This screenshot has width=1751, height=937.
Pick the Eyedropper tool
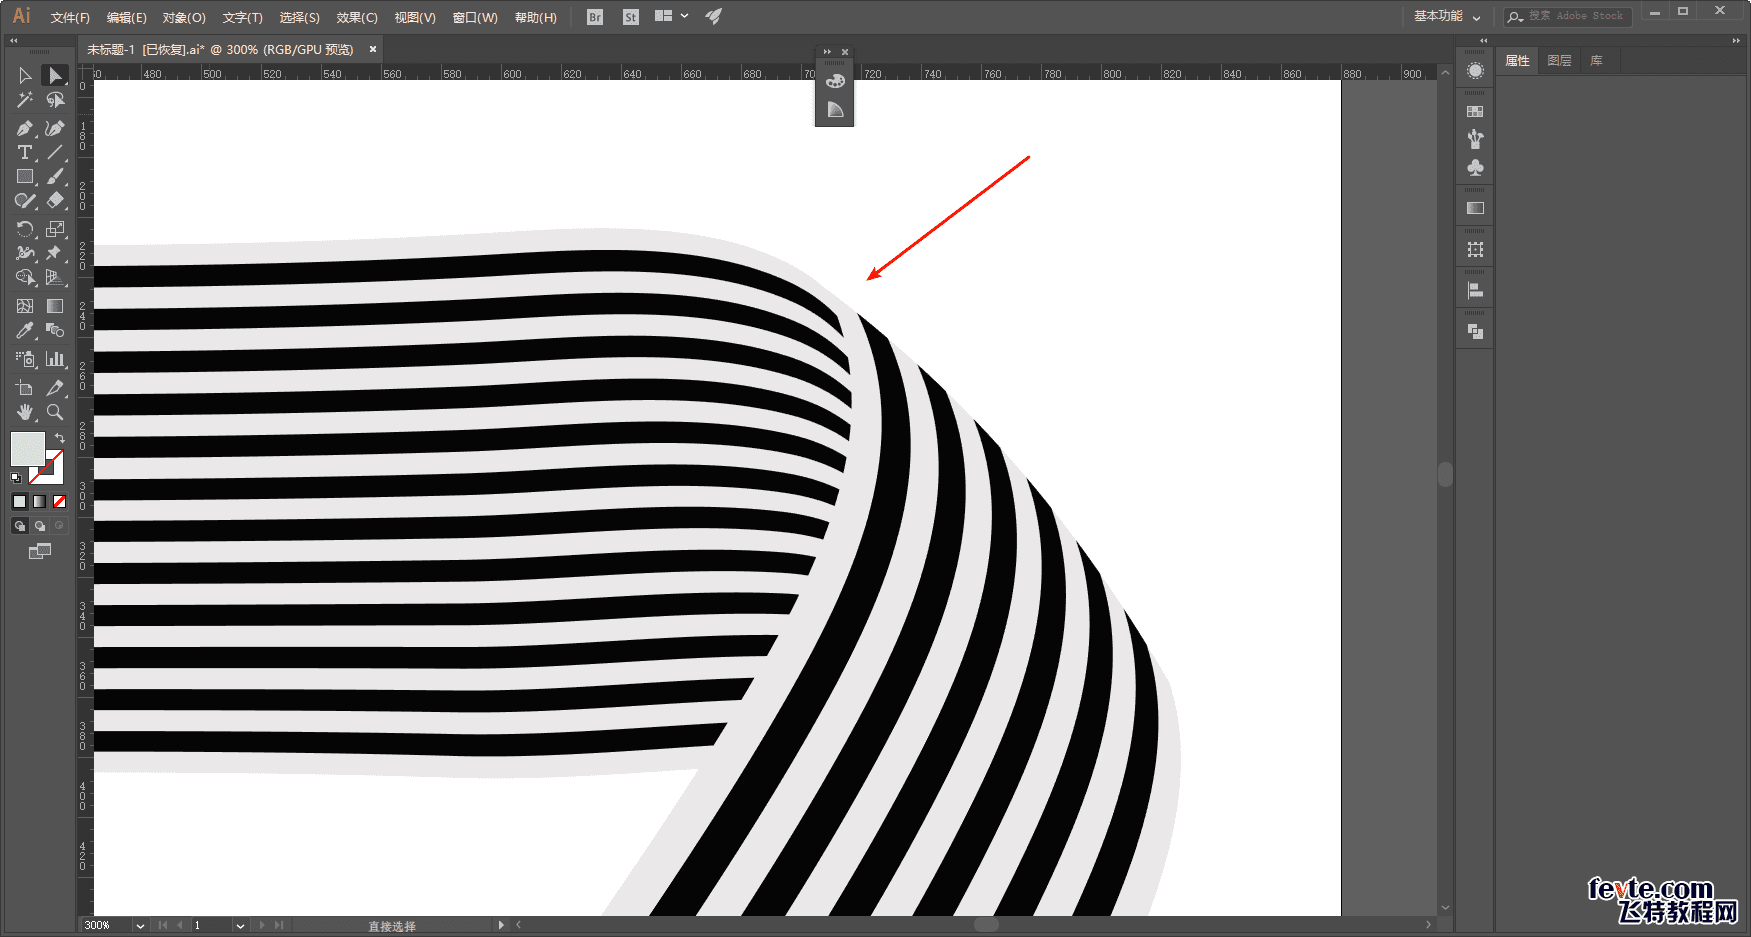coord(24,331)
